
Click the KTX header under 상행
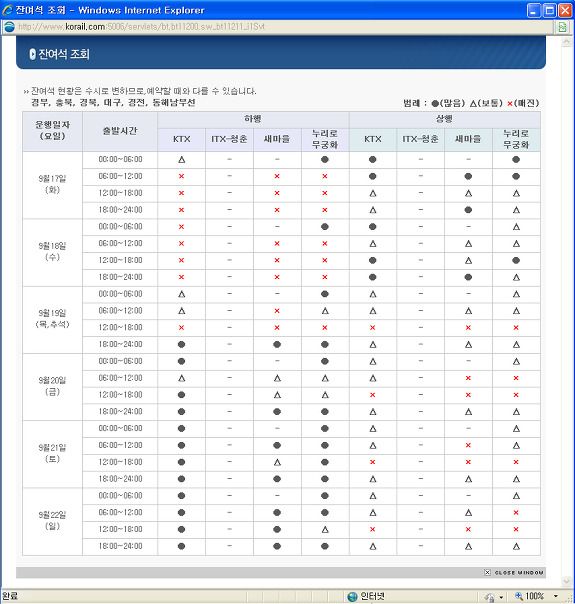[372, 139]
